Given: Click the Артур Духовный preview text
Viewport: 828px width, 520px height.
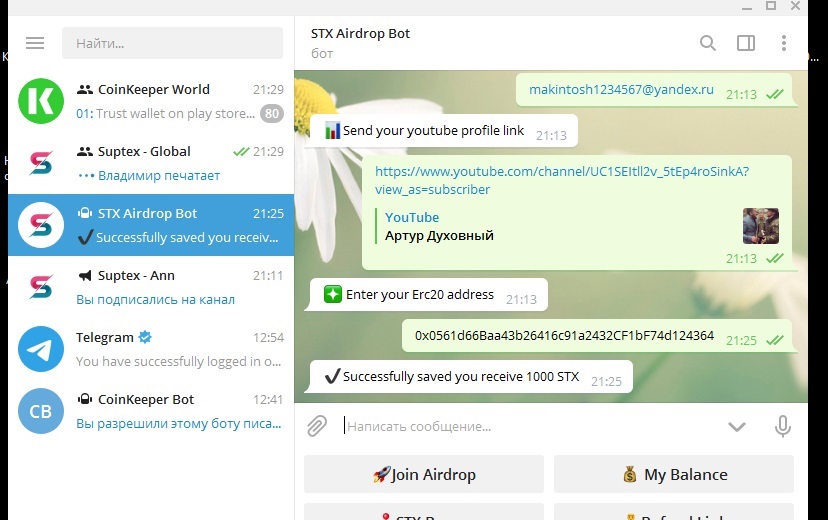Looking at the screenshot, I should coord(439,235).
